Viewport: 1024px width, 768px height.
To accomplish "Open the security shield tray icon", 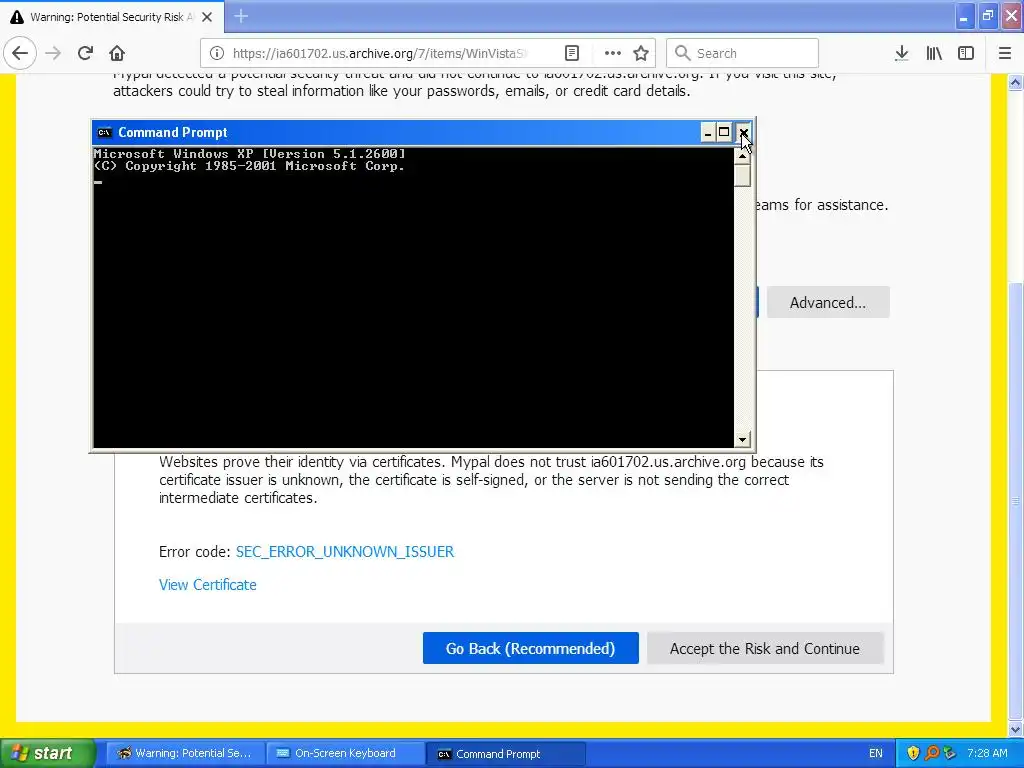I will (x=913, y=753).
